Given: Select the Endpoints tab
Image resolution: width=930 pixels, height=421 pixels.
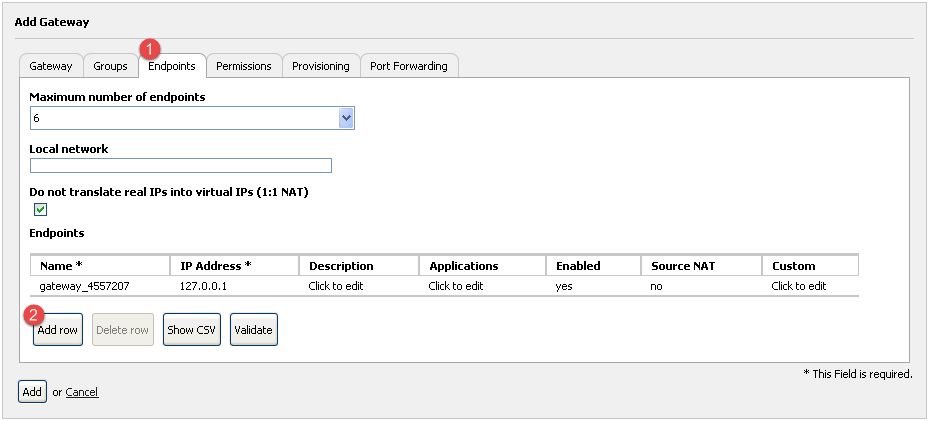Looking at the screenshot, I should 172,66.
